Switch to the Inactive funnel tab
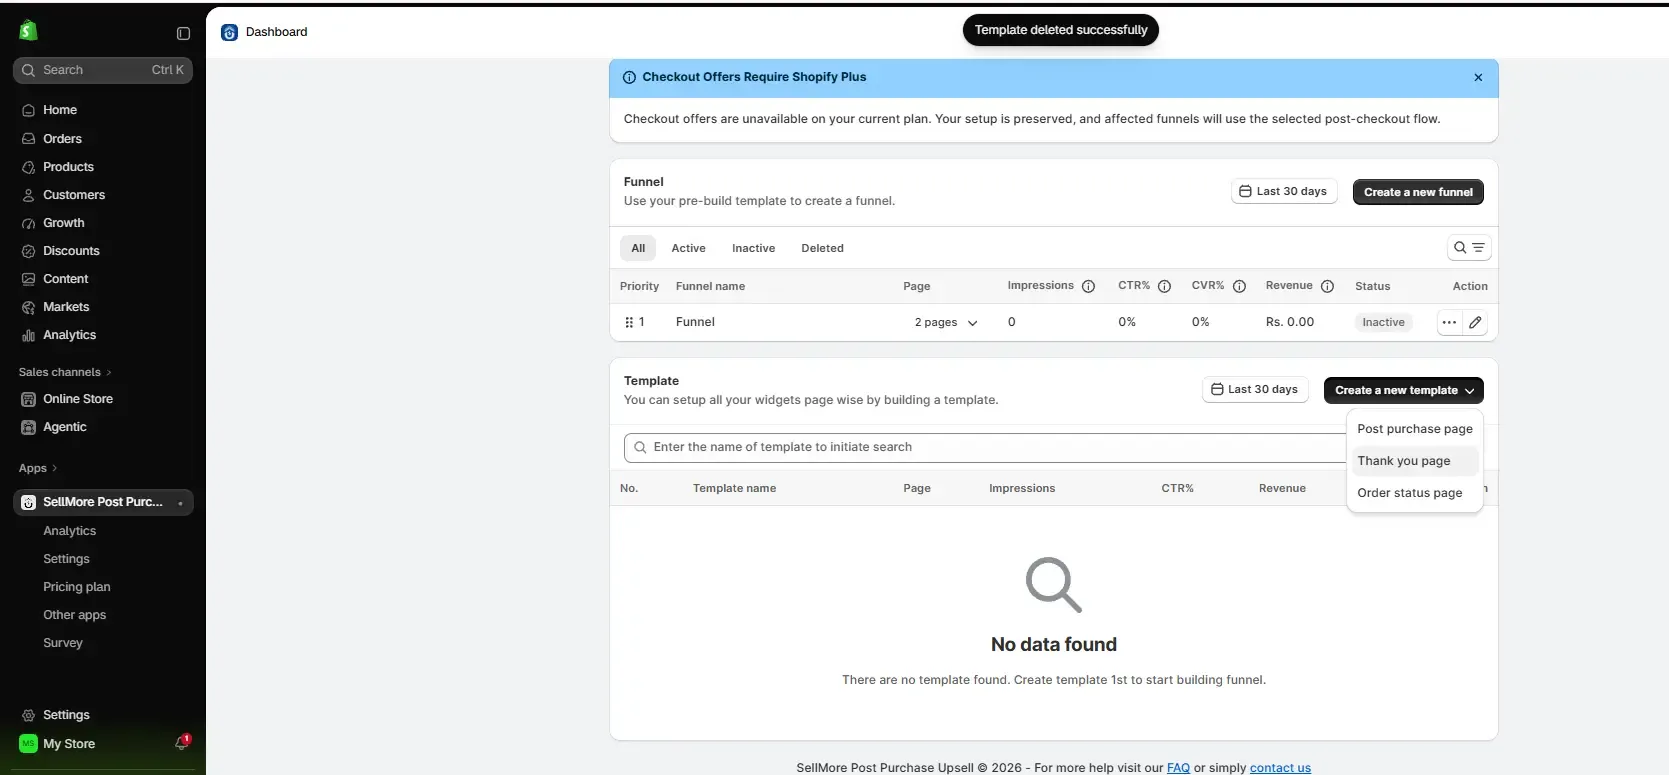 coord(753,248)
